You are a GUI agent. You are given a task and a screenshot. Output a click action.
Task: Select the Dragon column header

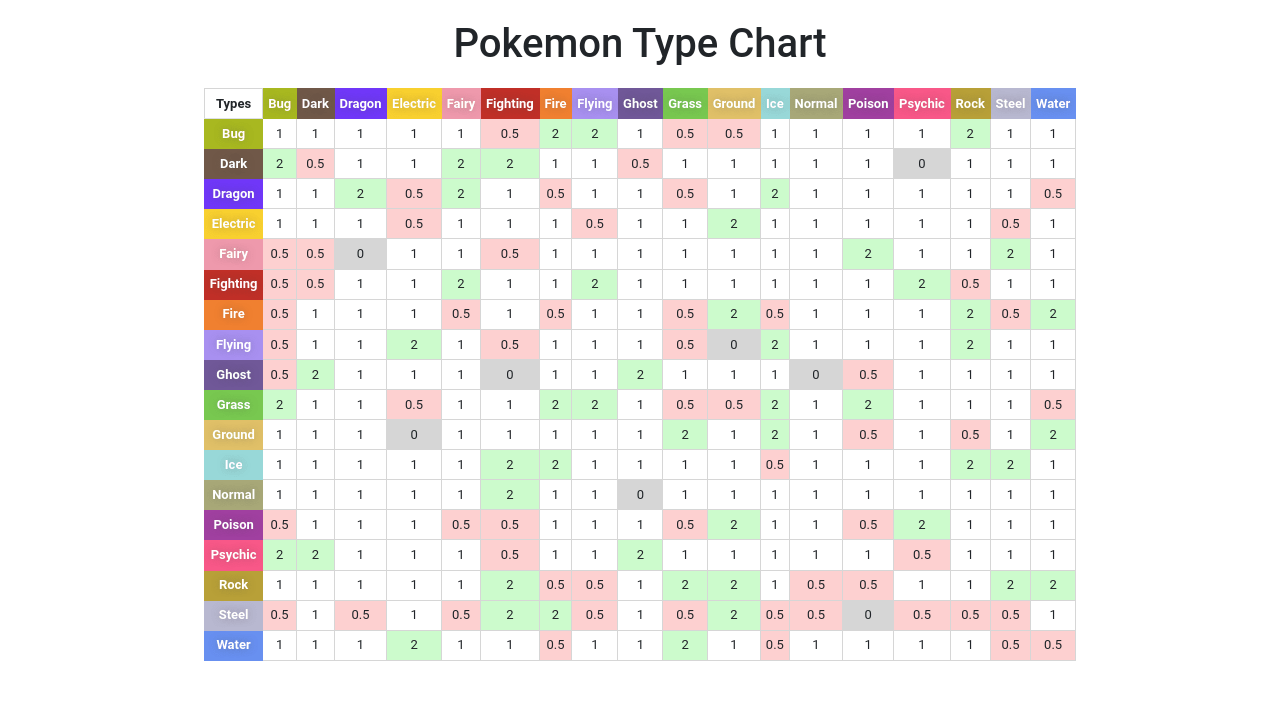coord(360,104)
